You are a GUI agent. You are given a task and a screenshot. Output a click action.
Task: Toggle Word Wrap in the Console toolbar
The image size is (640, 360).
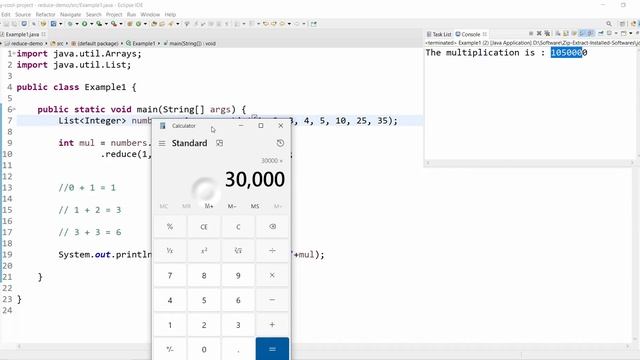tap(574, 33)
